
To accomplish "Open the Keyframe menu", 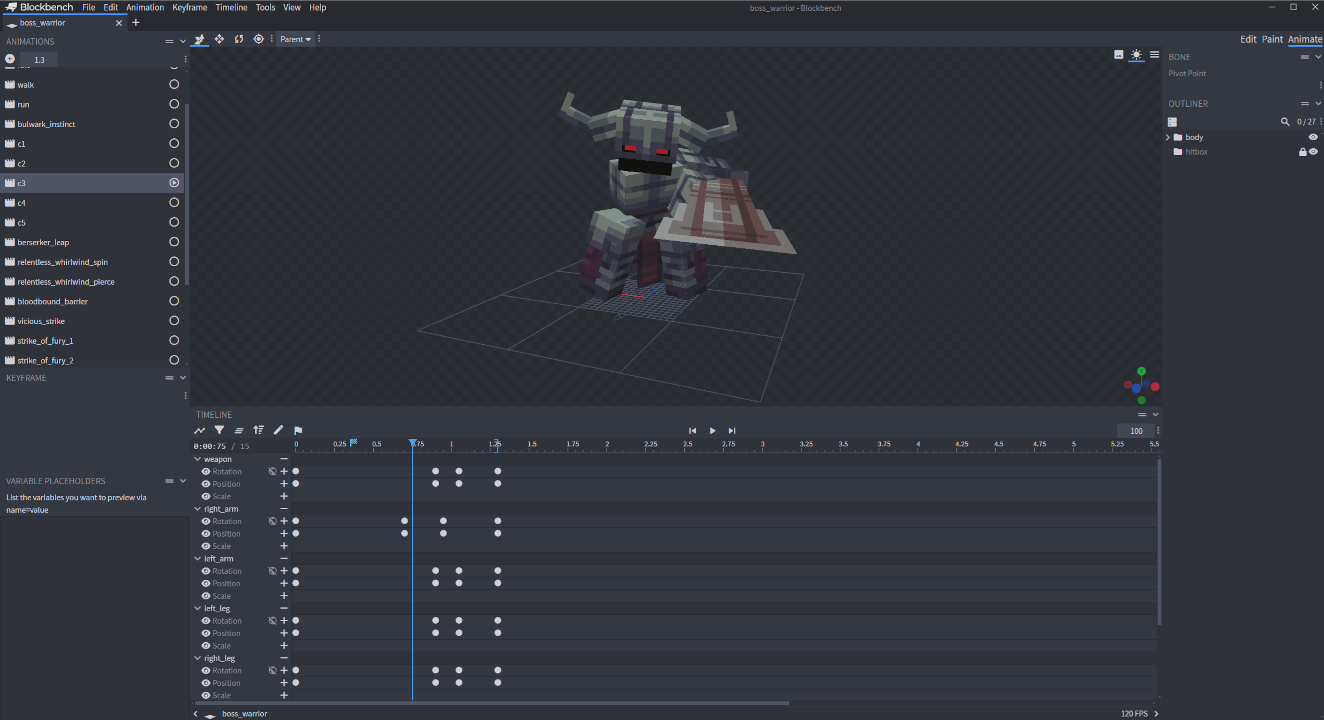I will 189,7.
